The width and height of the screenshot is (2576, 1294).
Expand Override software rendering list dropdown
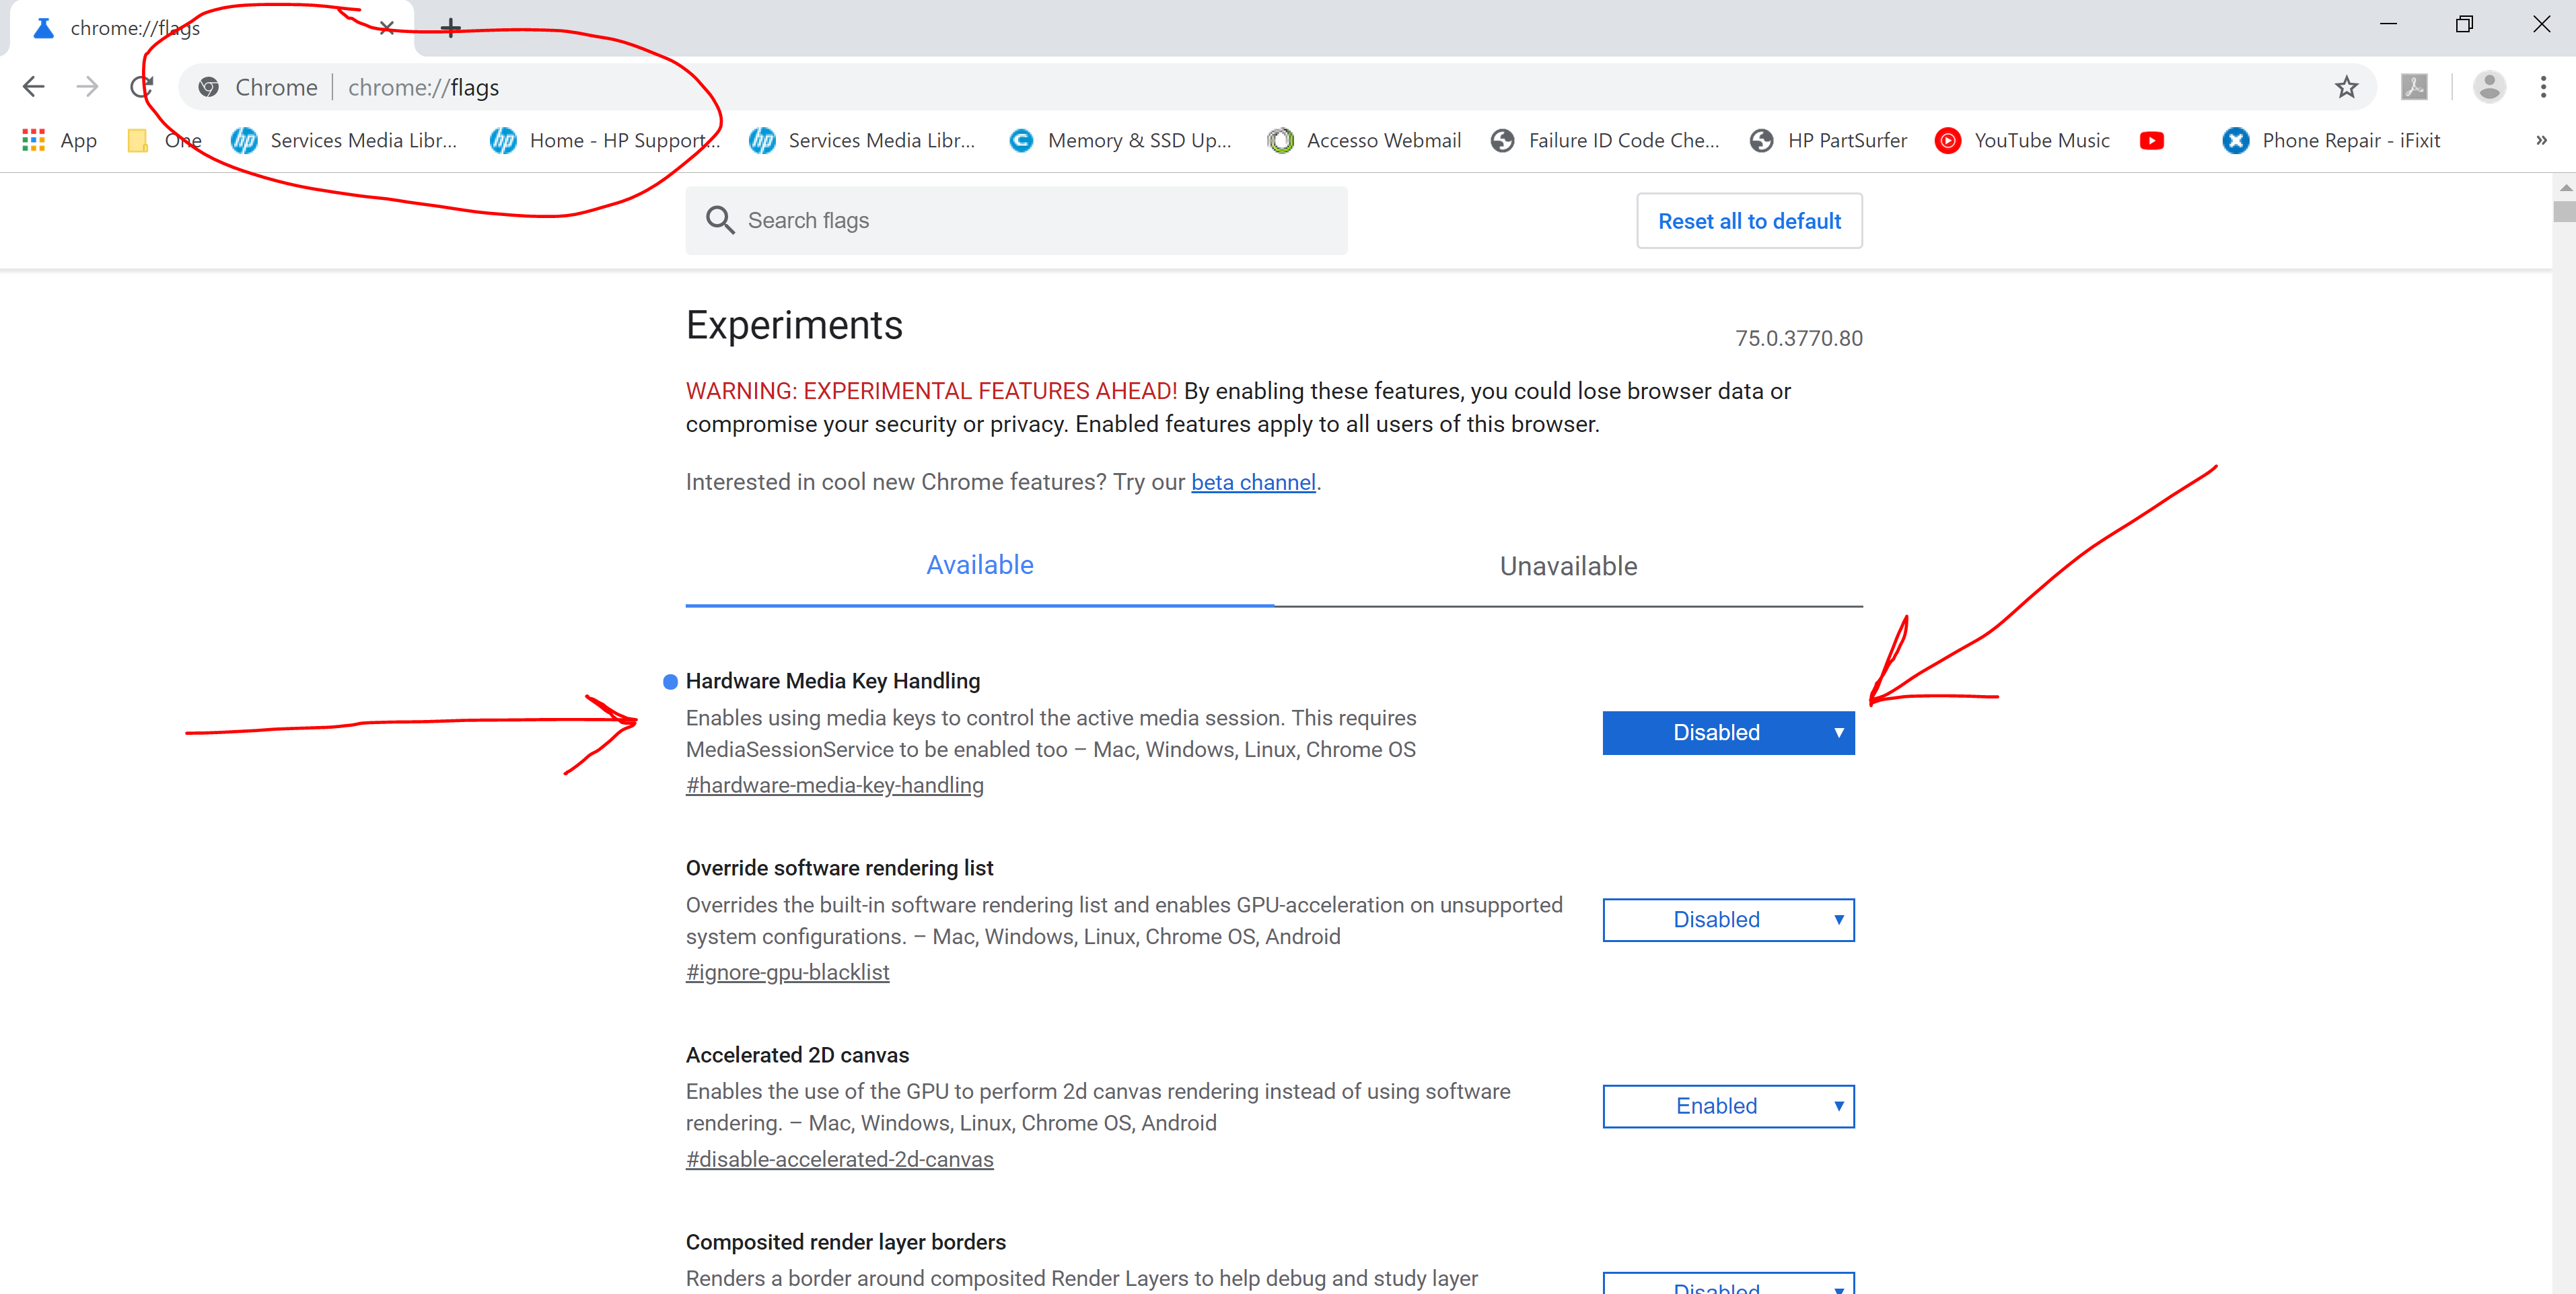click(1728, 920)
